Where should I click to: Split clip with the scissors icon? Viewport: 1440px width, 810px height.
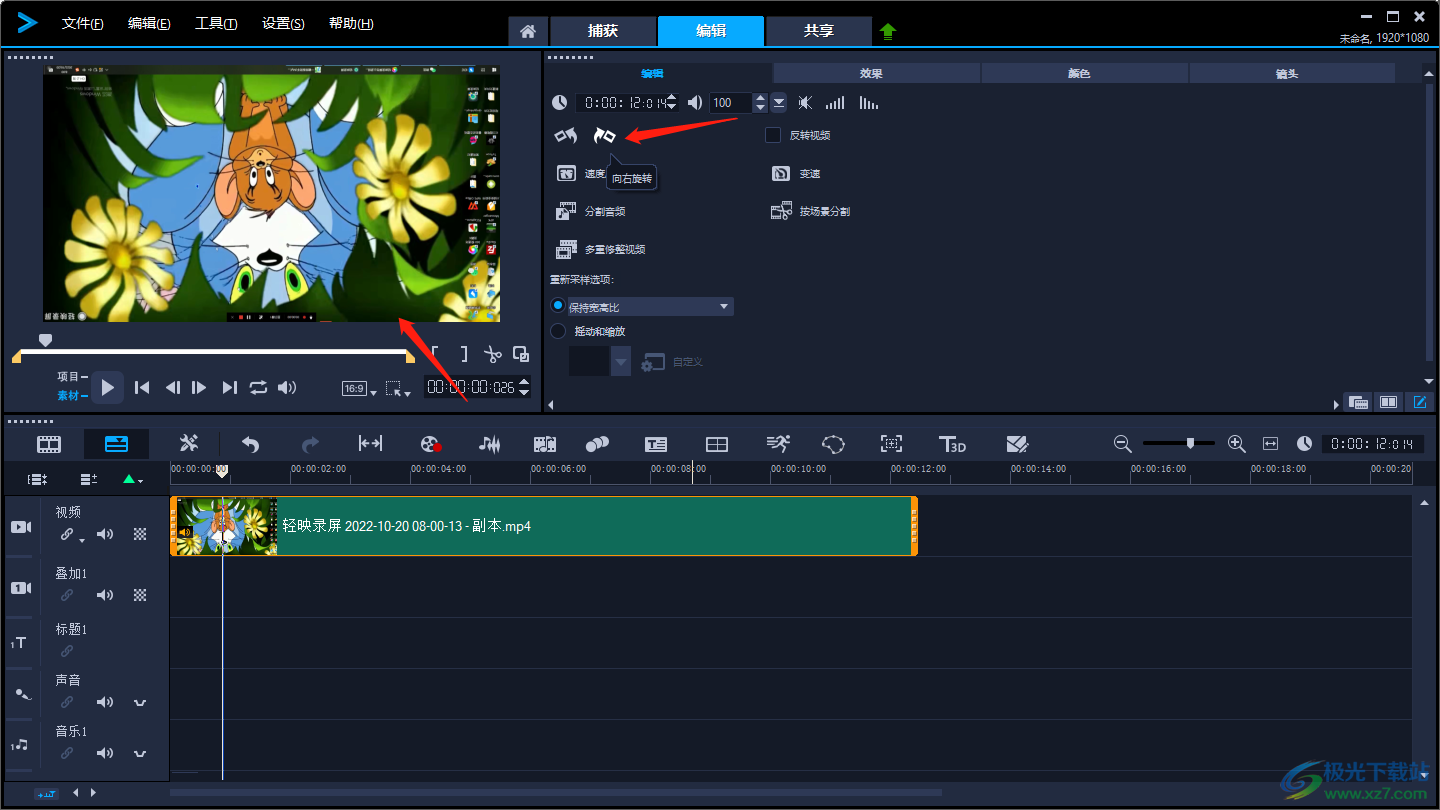[492, 354]
